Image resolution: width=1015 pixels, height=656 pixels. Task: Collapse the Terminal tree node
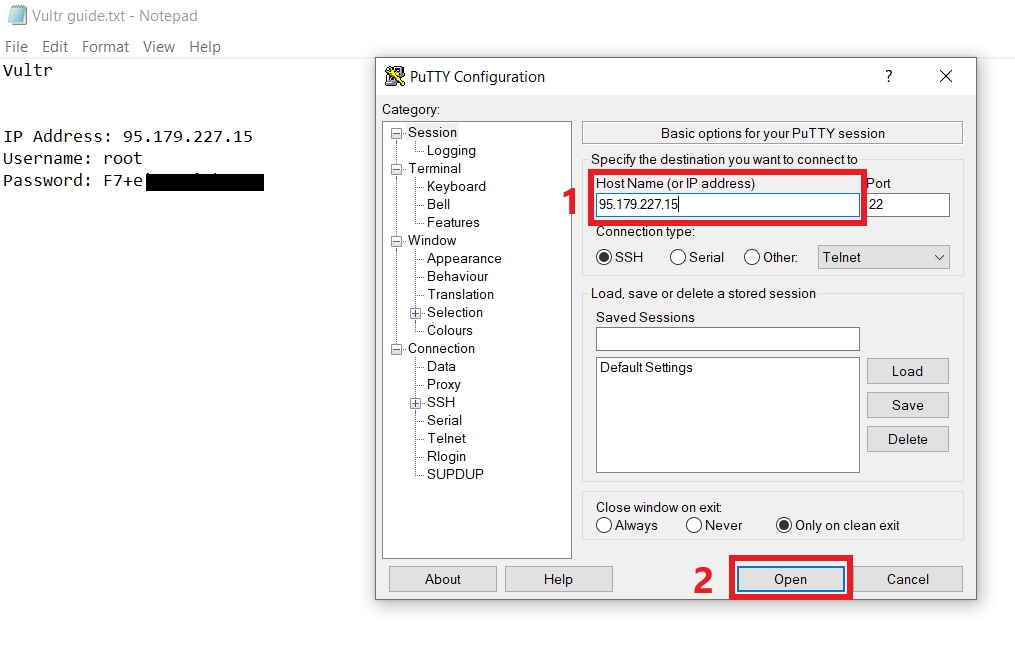coord(396,170)
